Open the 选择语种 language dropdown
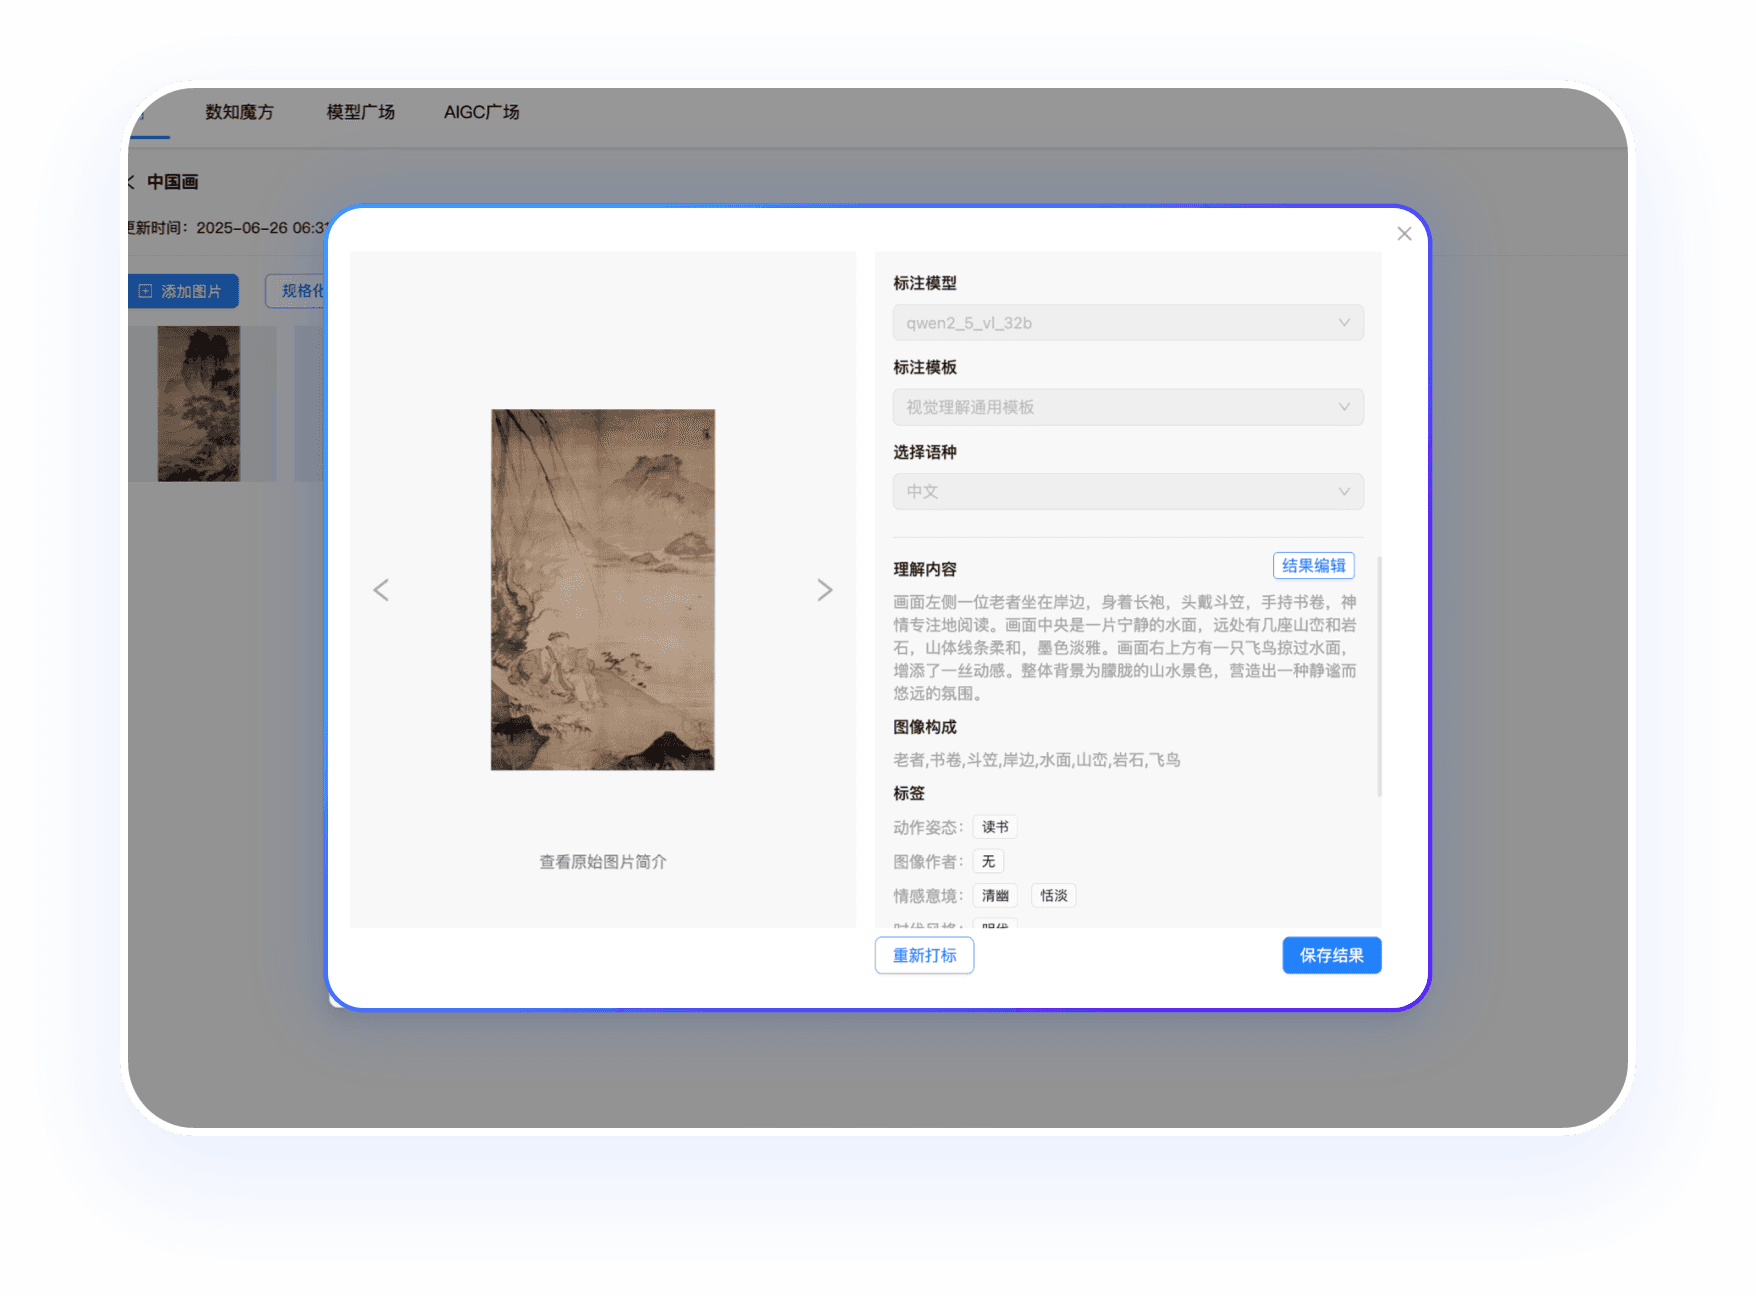 (1127, 492)
